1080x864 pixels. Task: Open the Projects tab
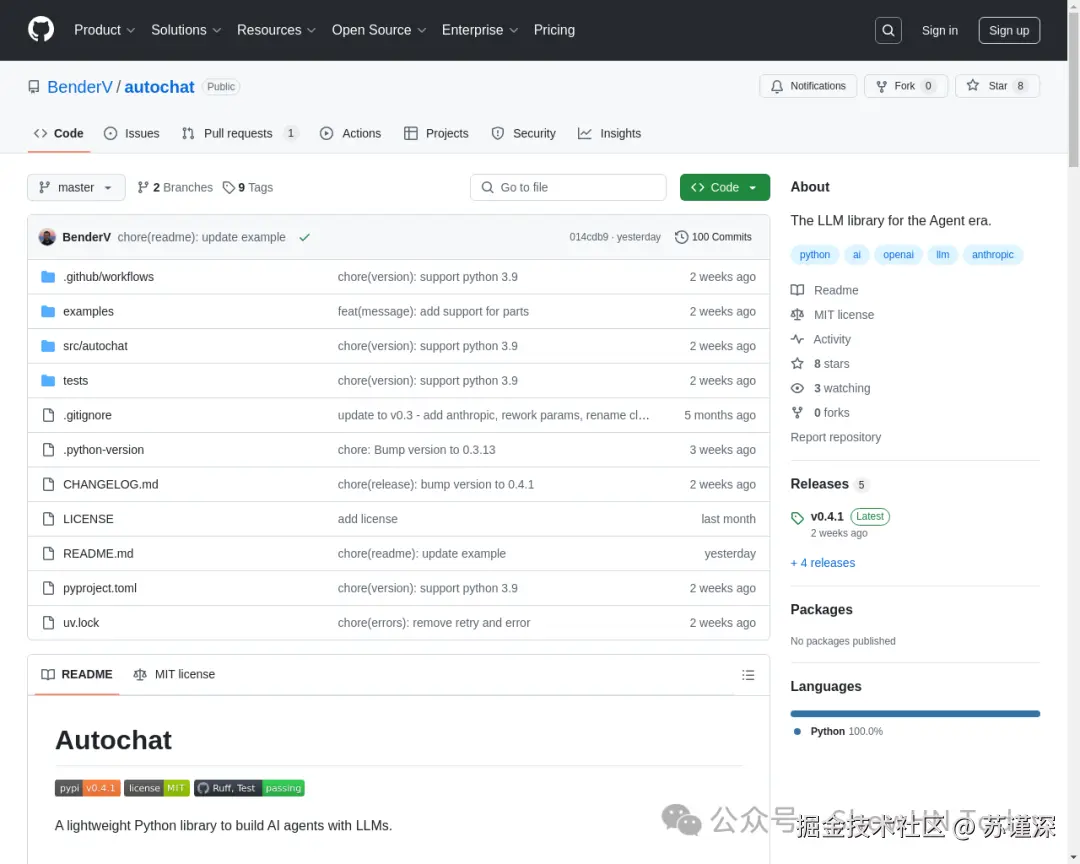[436, 134]
